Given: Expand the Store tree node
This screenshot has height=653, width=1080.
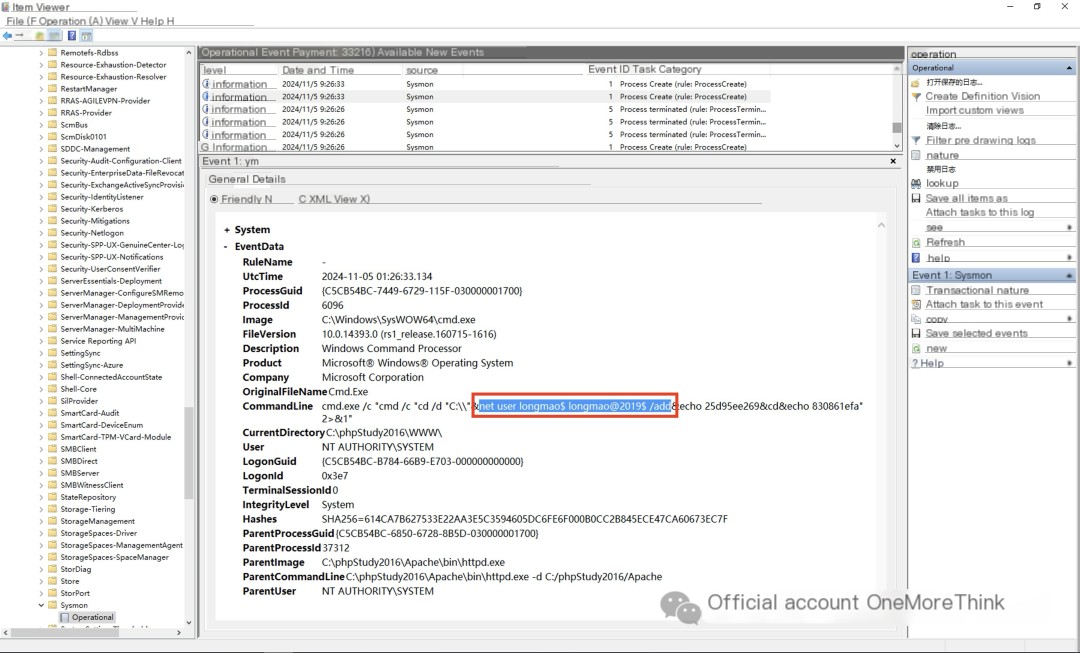Looking at the screenshot, I should point(41,581).
